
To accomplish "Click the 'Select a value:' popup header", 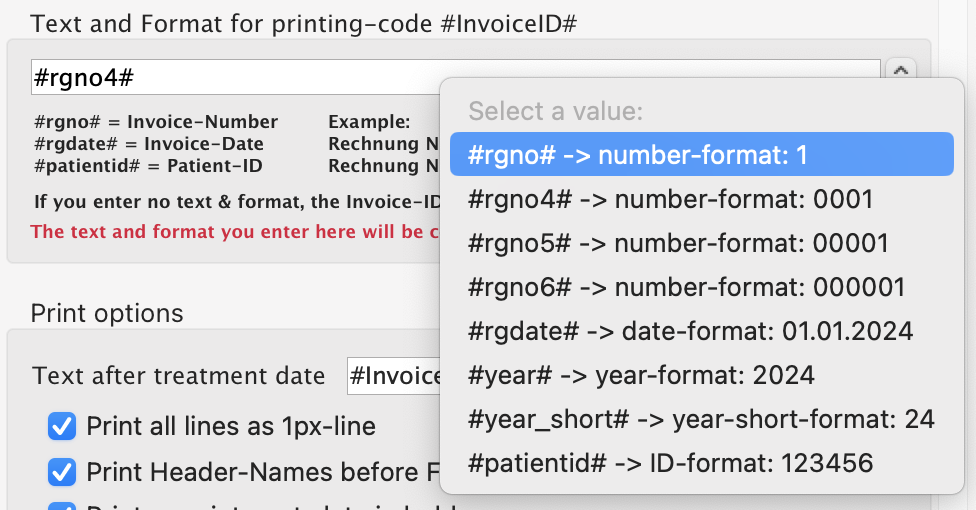I will (x=555, y=110).
